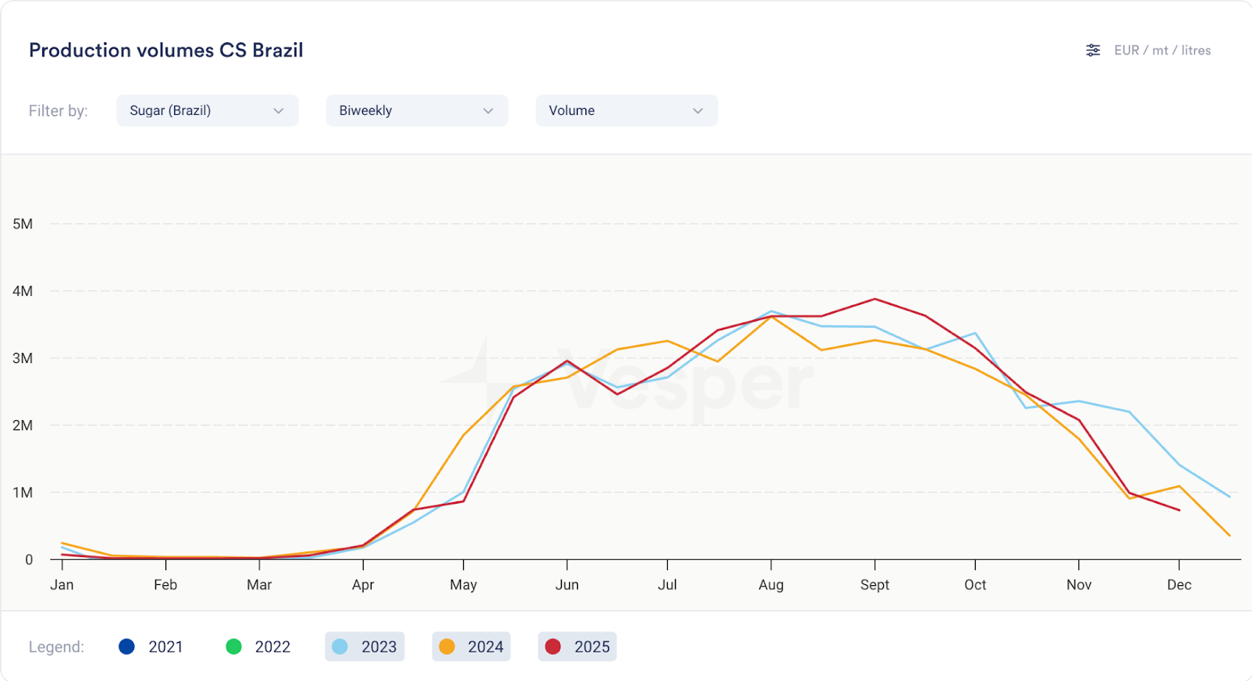Click the Production volumes CS Brazil title
This screenshot has height=681, width=1252.
[x=166, y=50]
